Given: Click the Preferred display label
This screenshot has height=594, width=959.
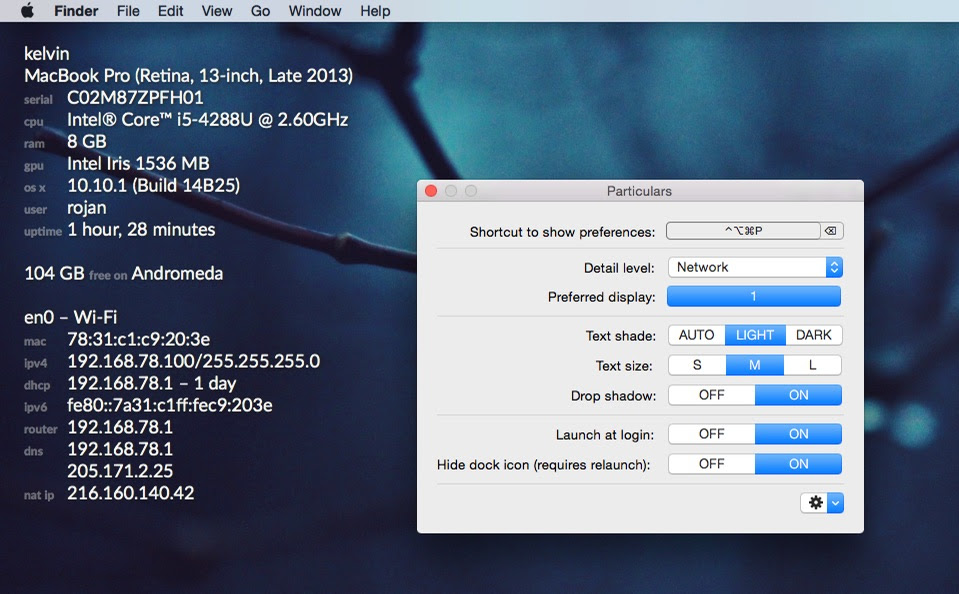Looking at the screenshot, I should (x=601, y=297).
